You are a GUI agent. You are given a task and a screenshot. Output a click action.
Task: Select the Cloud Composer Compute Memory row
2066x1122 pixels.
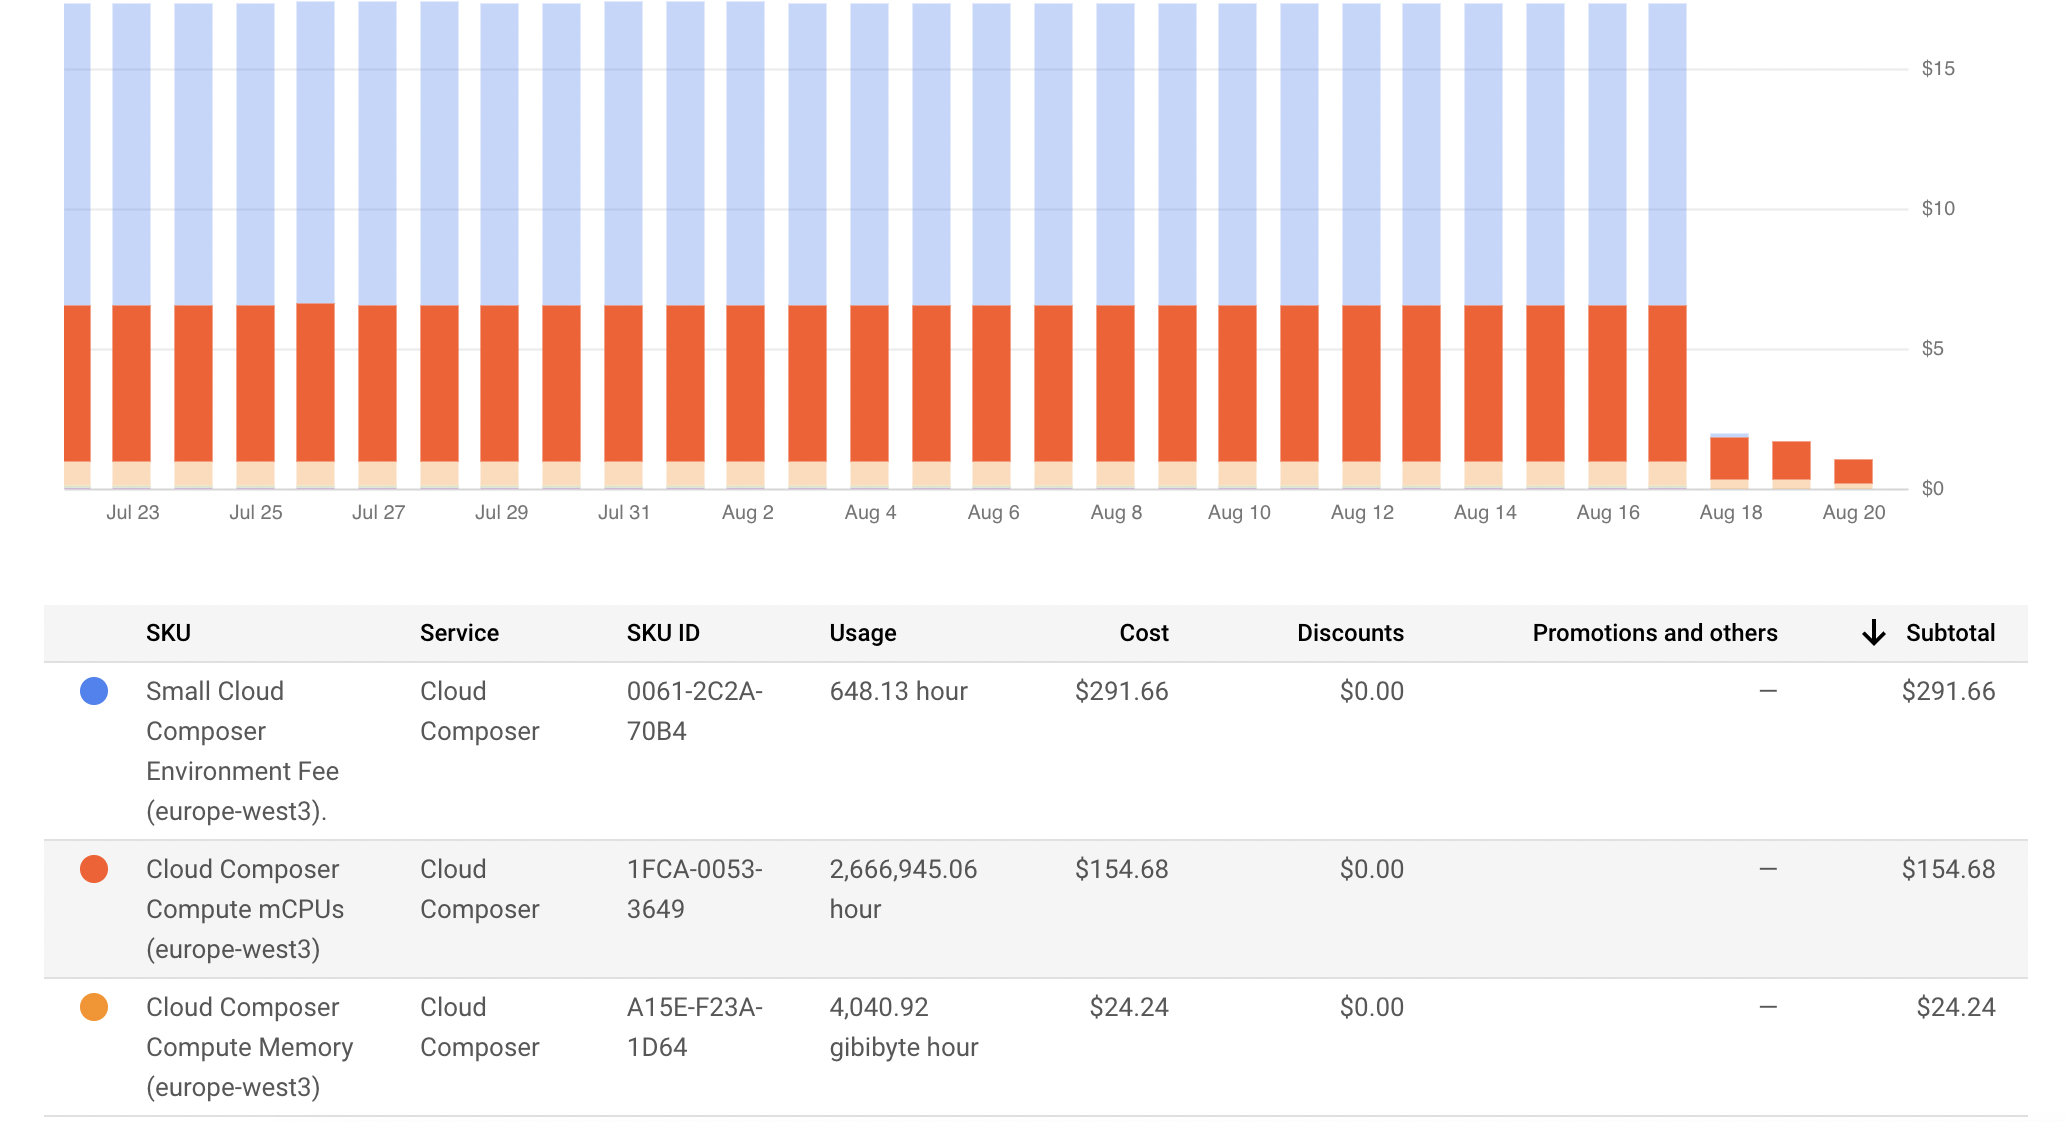[248, 1046]
